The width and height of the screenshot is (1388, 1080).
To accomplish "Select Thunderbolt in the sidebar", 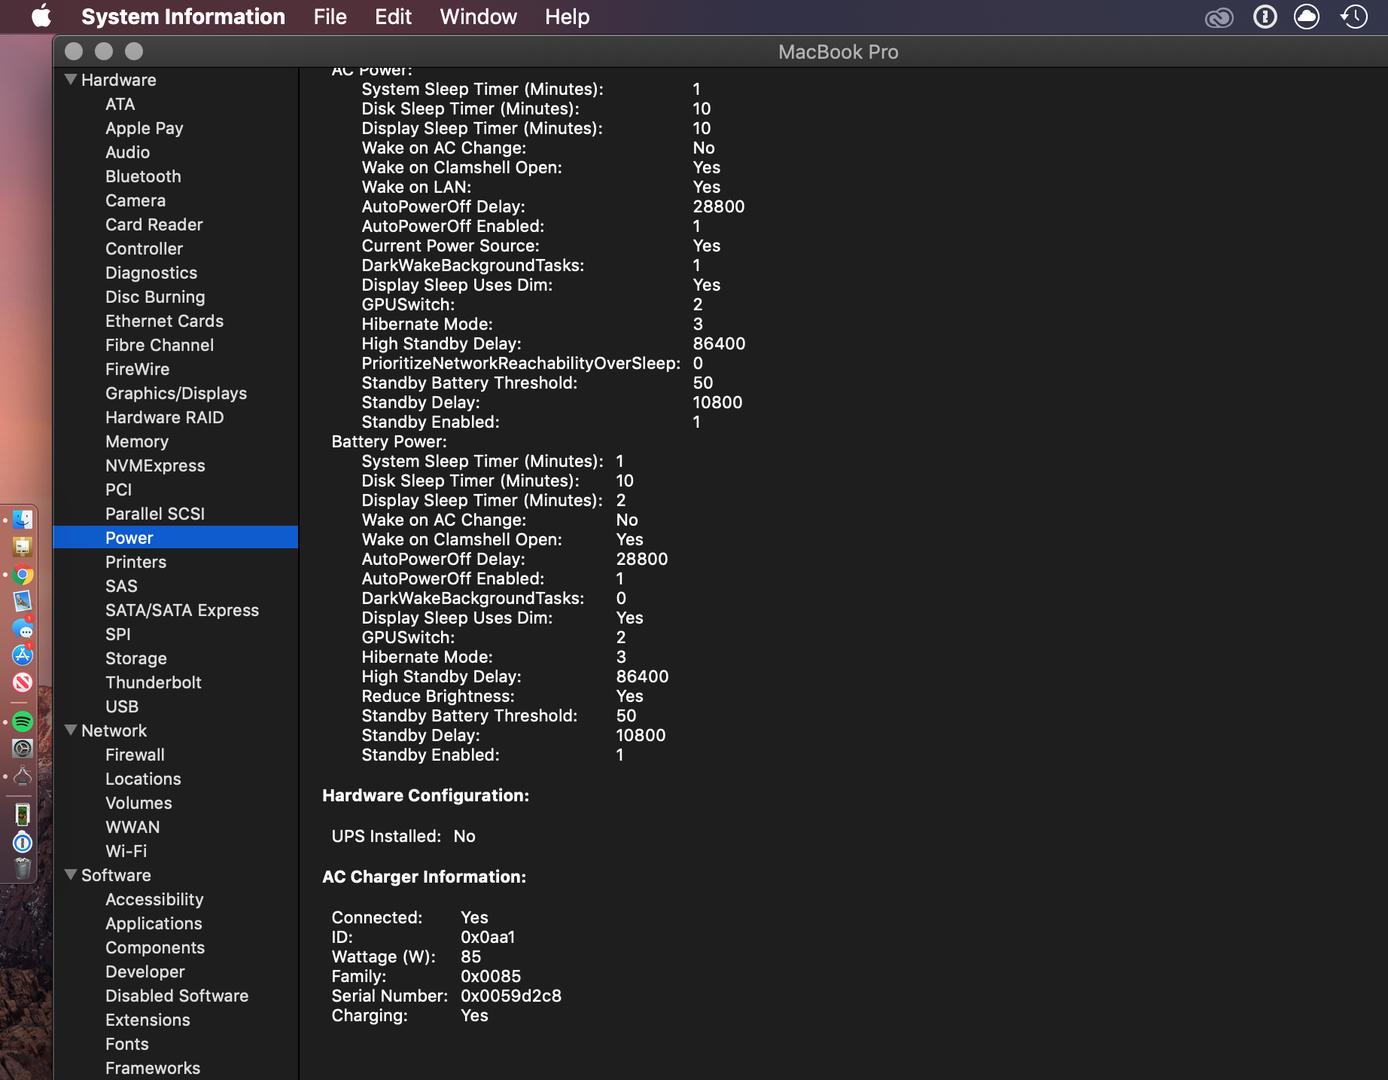I will coord(153,682).
